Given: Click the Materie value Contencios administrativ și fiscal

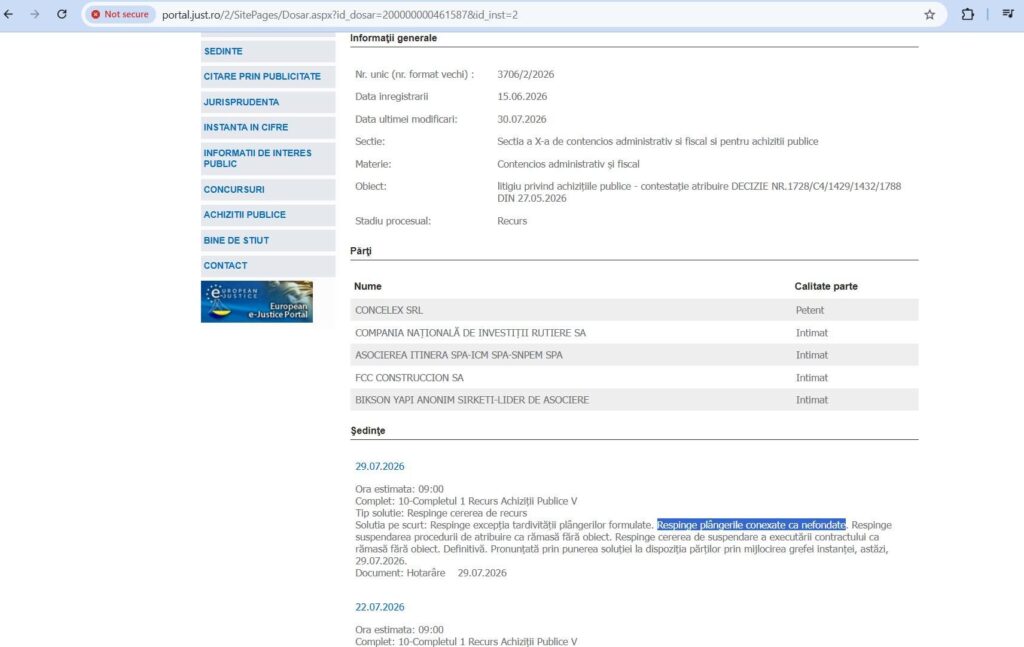Looking at the screenshot, I should 568,165.
